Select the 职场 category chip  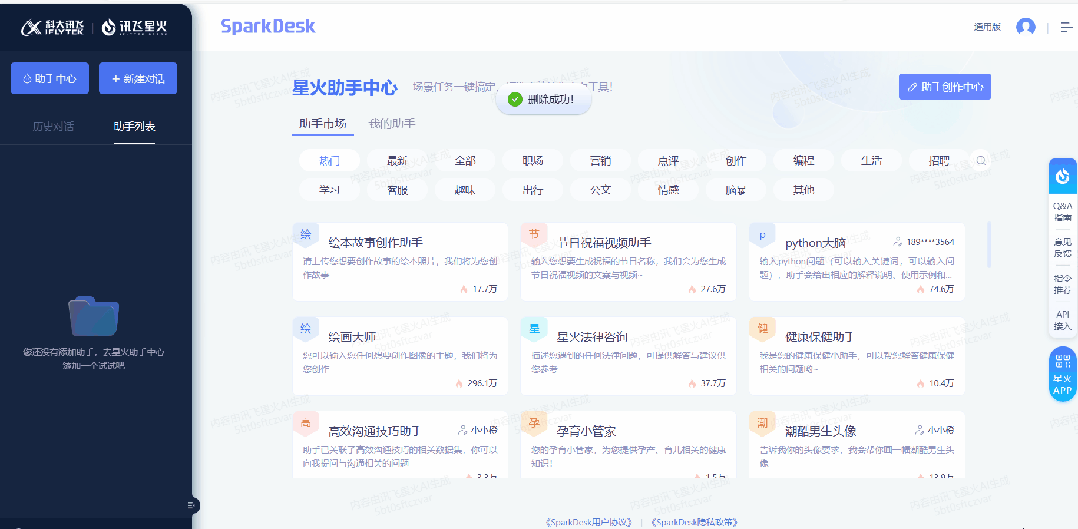pos(533,161)
